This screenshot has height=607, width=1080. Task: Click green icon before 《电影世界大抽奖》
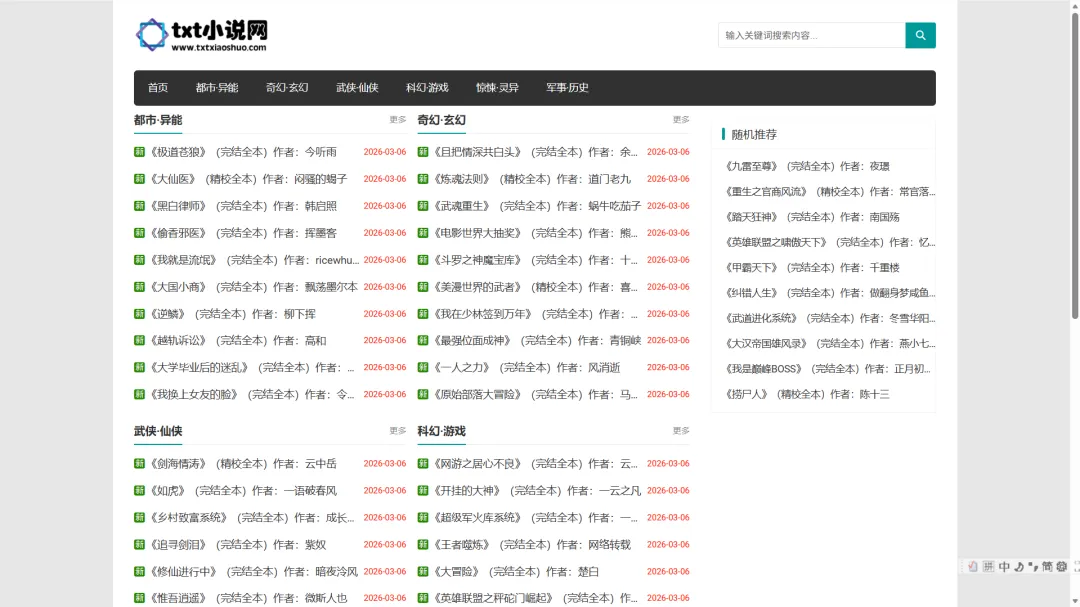tap(423, 232)
